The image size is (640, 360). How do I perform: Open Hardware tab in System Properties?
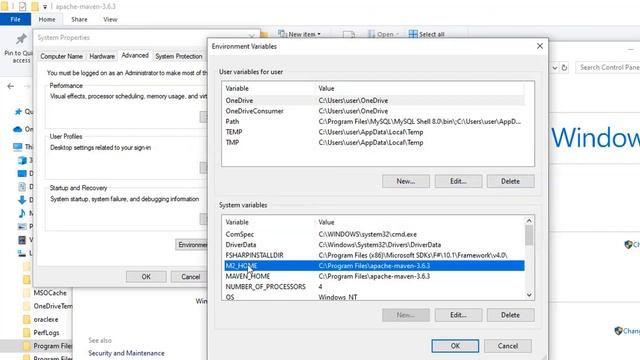(x=102, y=56)
